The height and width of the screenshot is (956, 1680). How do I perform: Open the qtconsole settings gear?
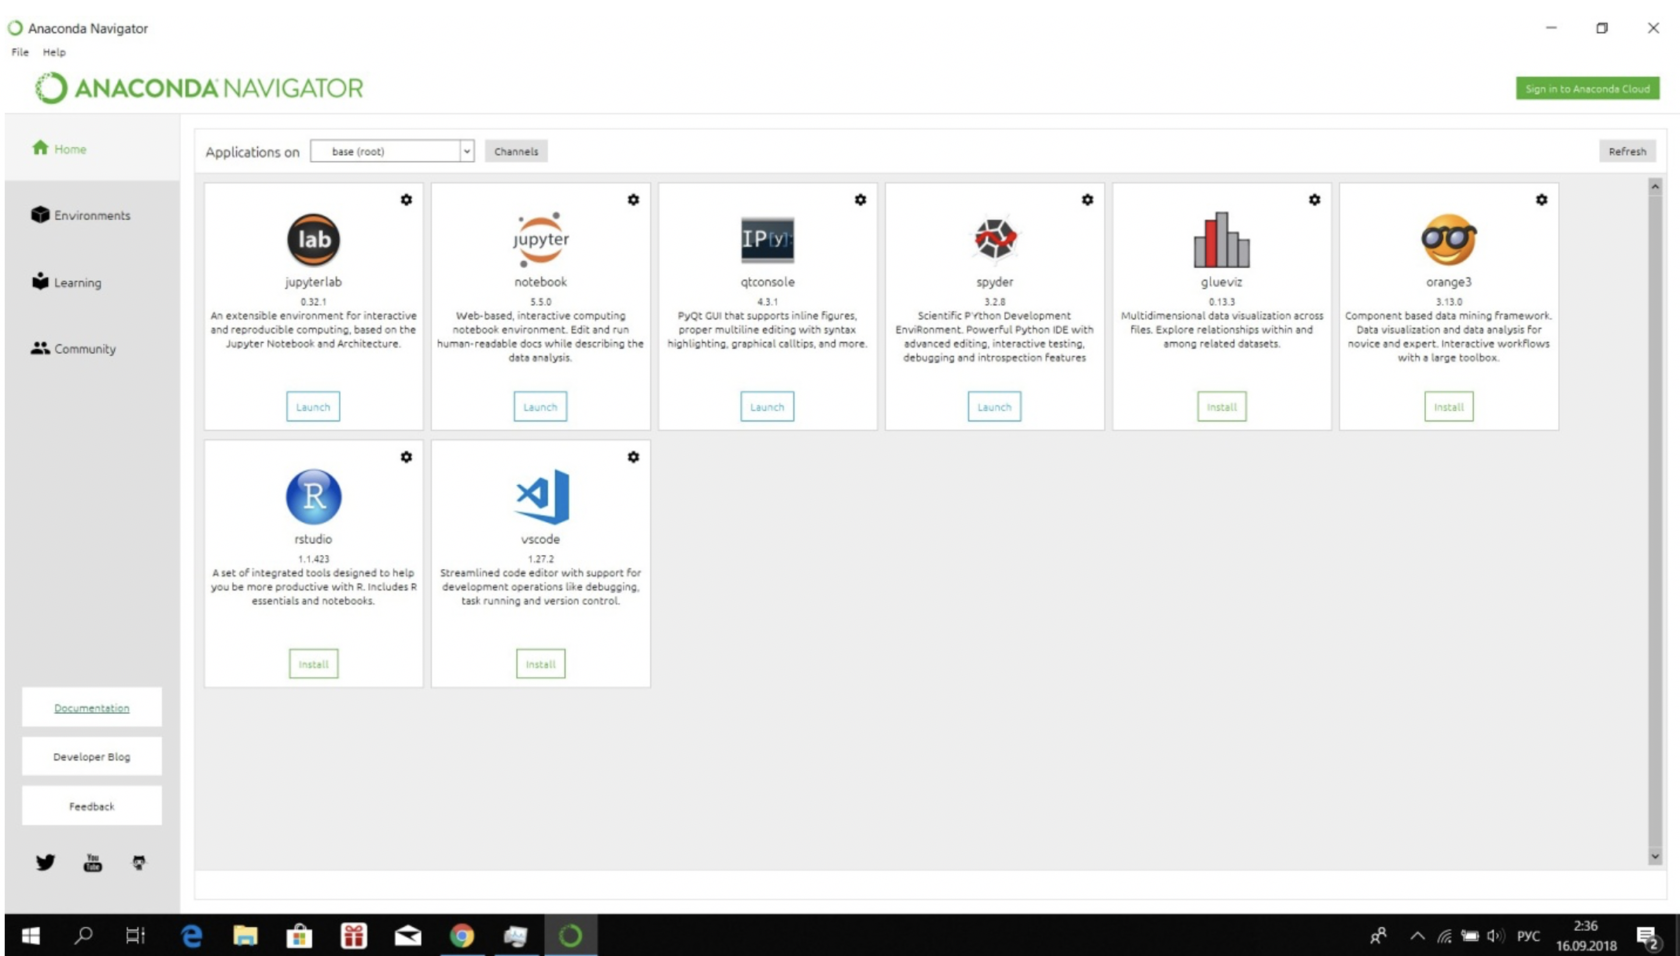tap(860, 200)
